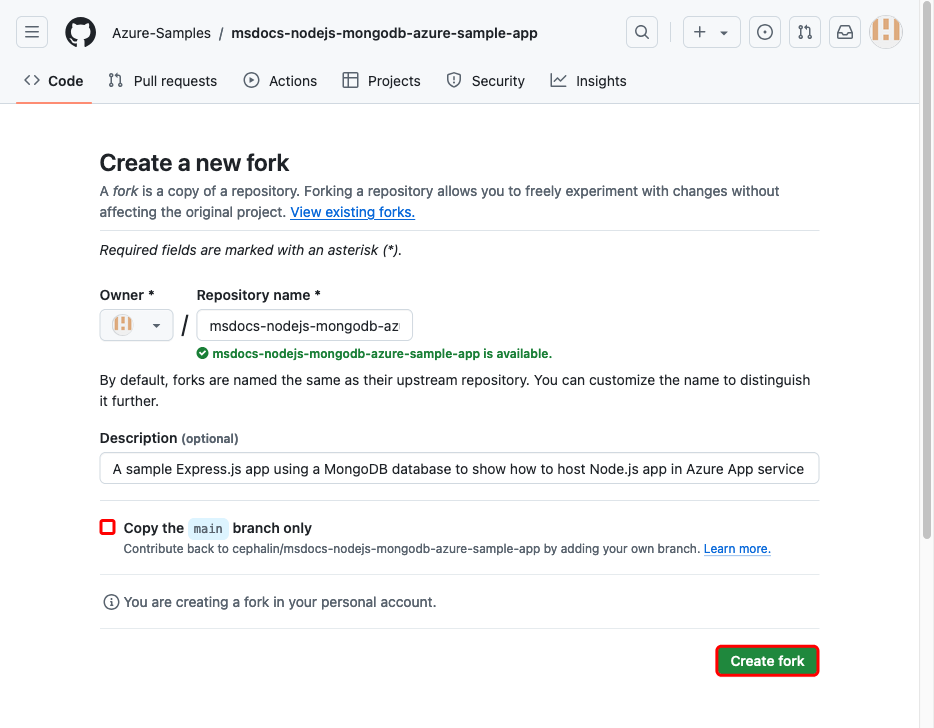Viewport: 934px width, 728px height.
Task: Open the user profile avatar menu
Action: (885, 32)
